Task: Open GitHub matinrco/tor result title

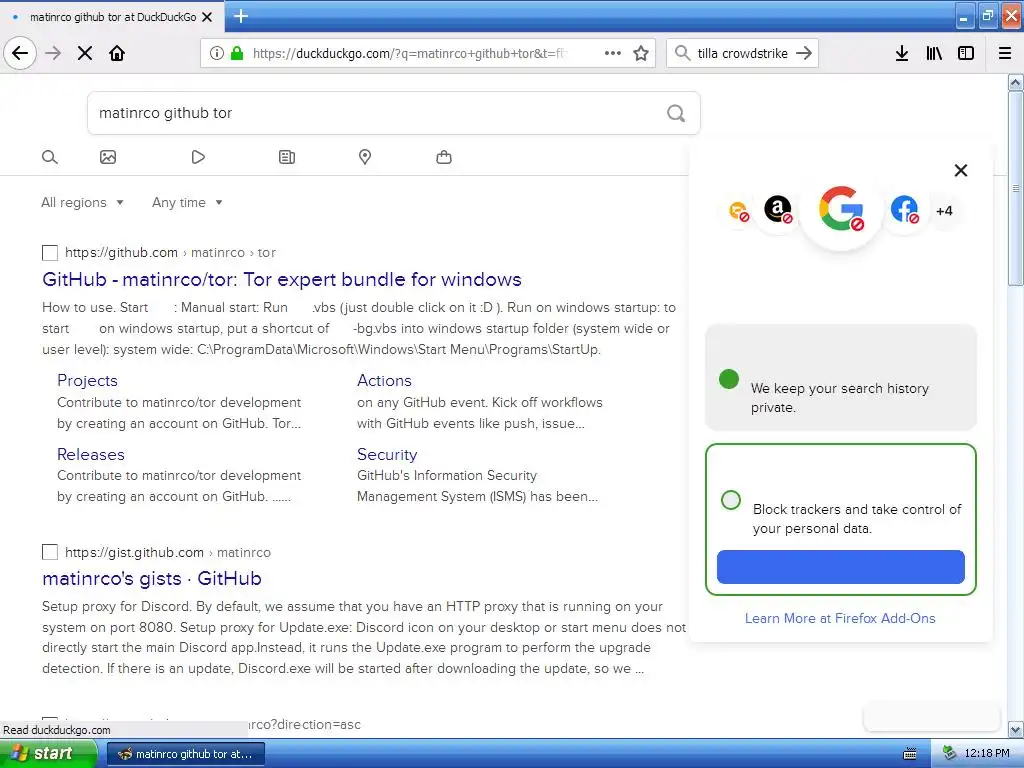Action: tap(281, 280)
